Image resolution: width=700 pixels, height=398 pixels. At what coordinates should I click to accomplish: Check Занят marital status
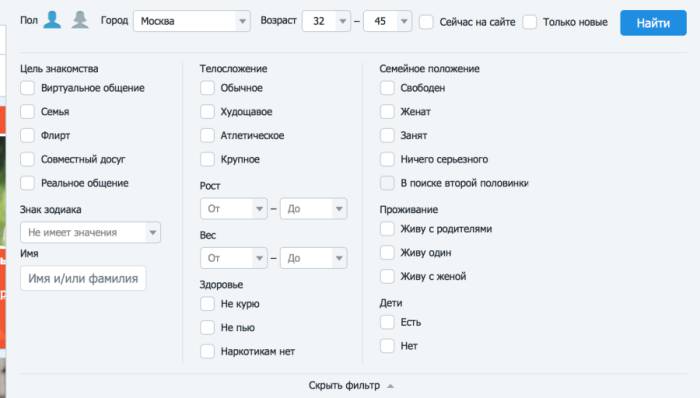coord(387,135)
